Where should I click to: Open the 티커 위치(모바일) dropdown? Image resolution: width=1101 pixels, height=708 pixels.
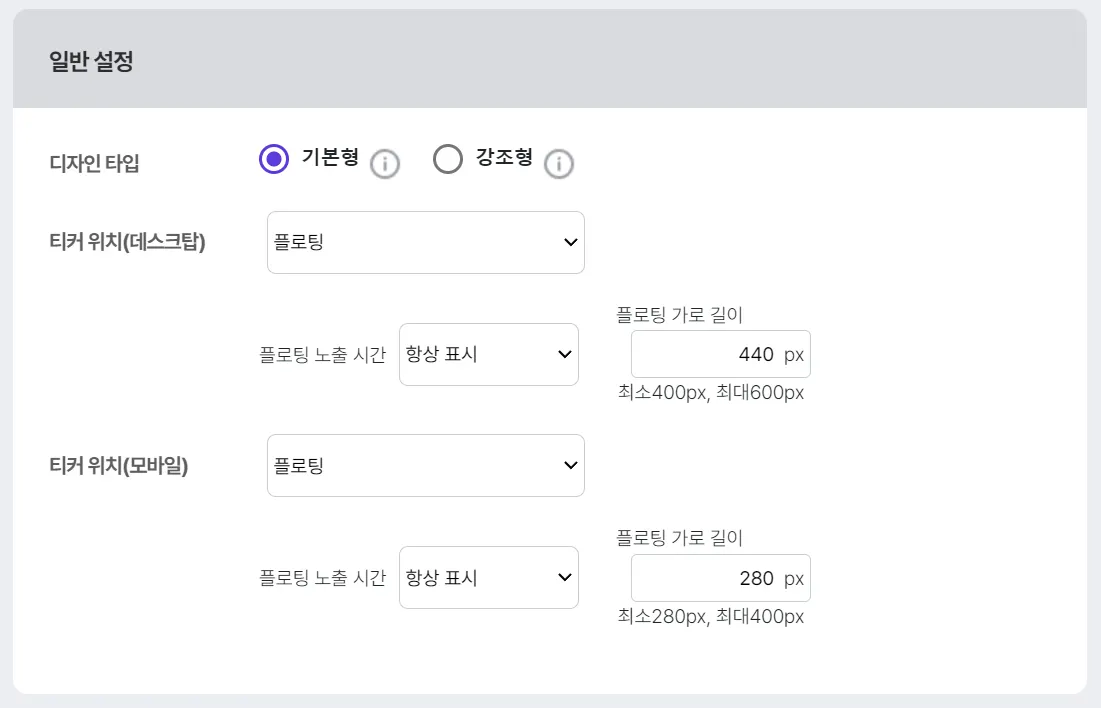pyautogui.click(x=425, y=465)
